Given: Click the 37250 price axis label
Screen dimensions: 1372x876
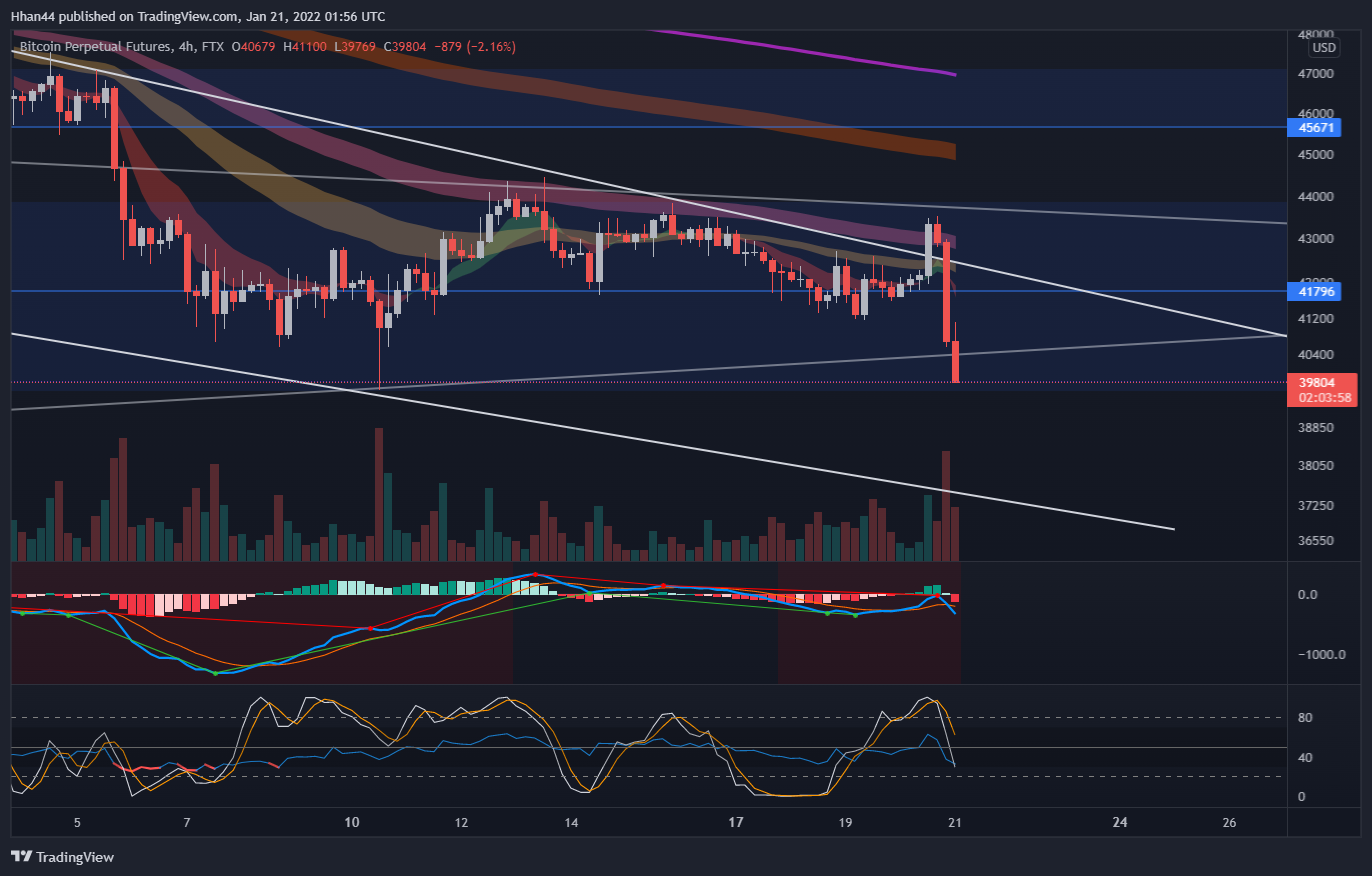Looking at the screenshot, I should click(1314, 507).
